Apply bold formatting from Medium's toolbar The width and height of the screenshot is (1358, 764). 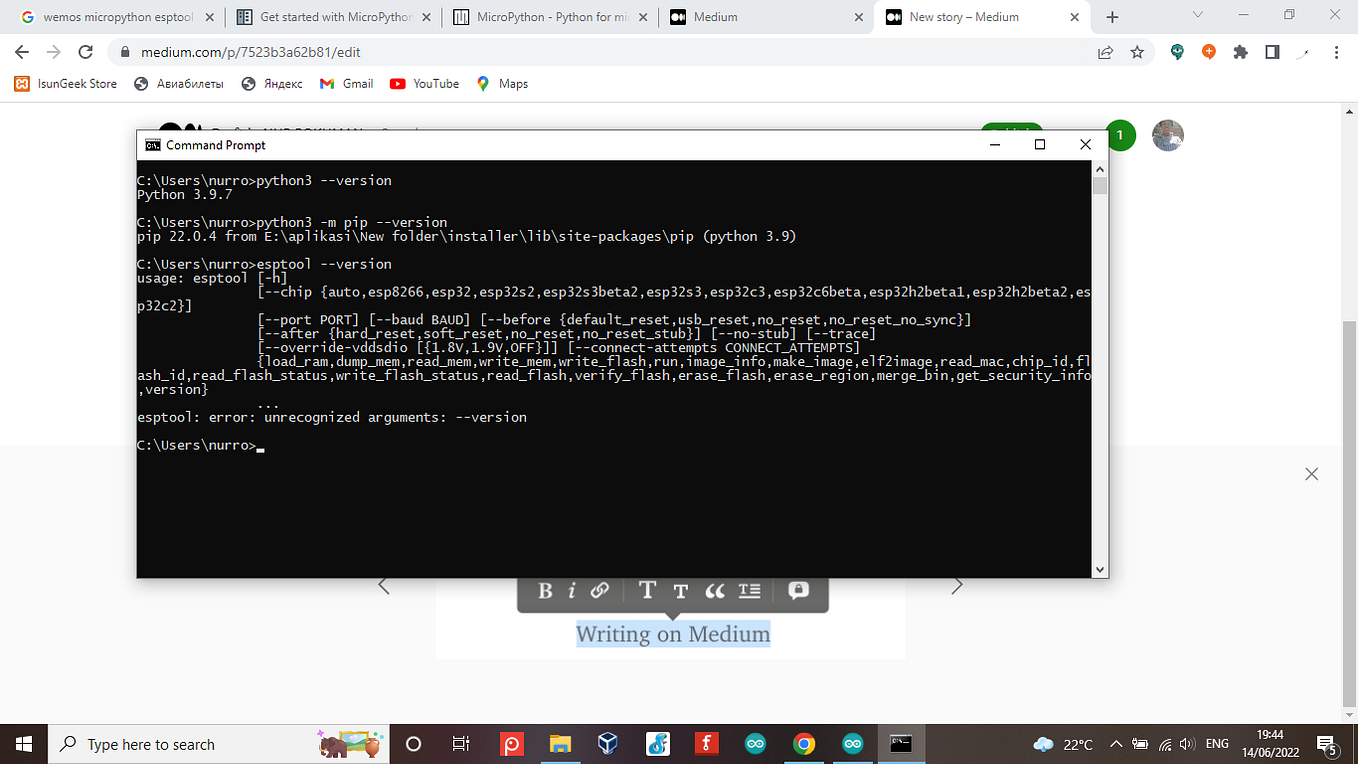click(x=545, y=590)
